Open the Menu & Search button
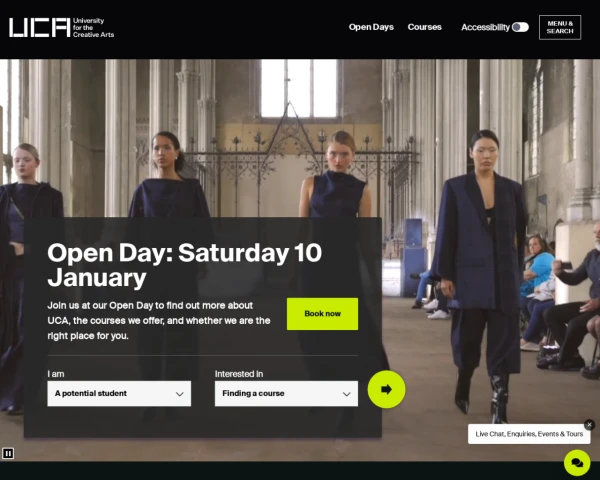 coord(560,27)
